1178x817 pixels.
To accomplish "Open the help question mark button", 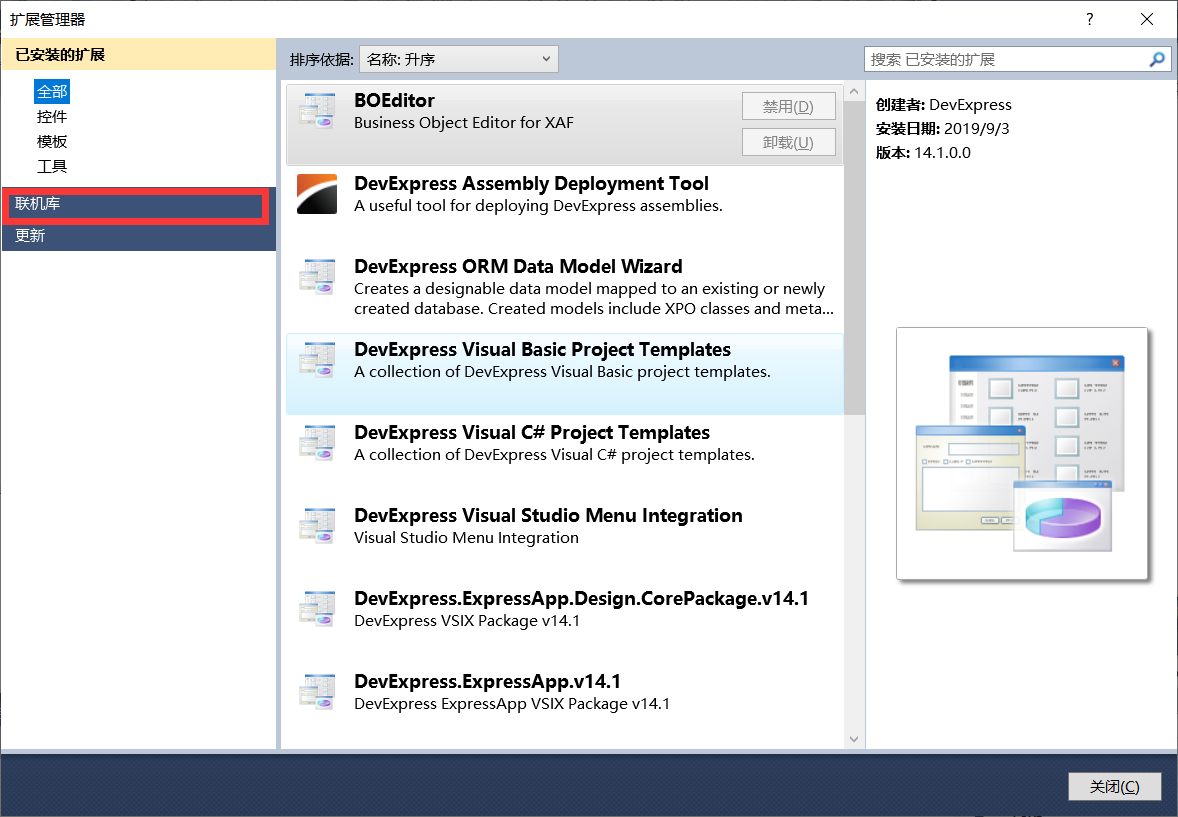I will pyautogui.click(x=1089, y=19).
